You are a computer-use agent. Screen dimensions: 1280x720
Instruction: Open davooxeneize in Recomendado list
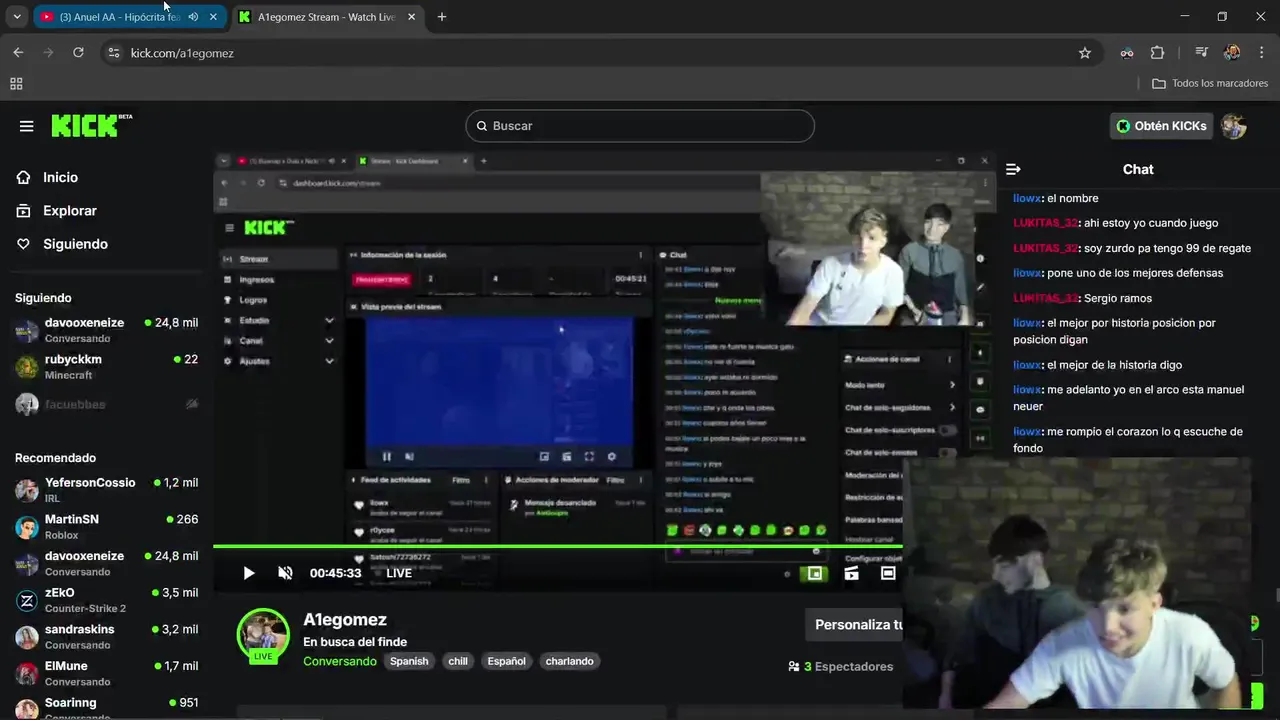[106, 563]
